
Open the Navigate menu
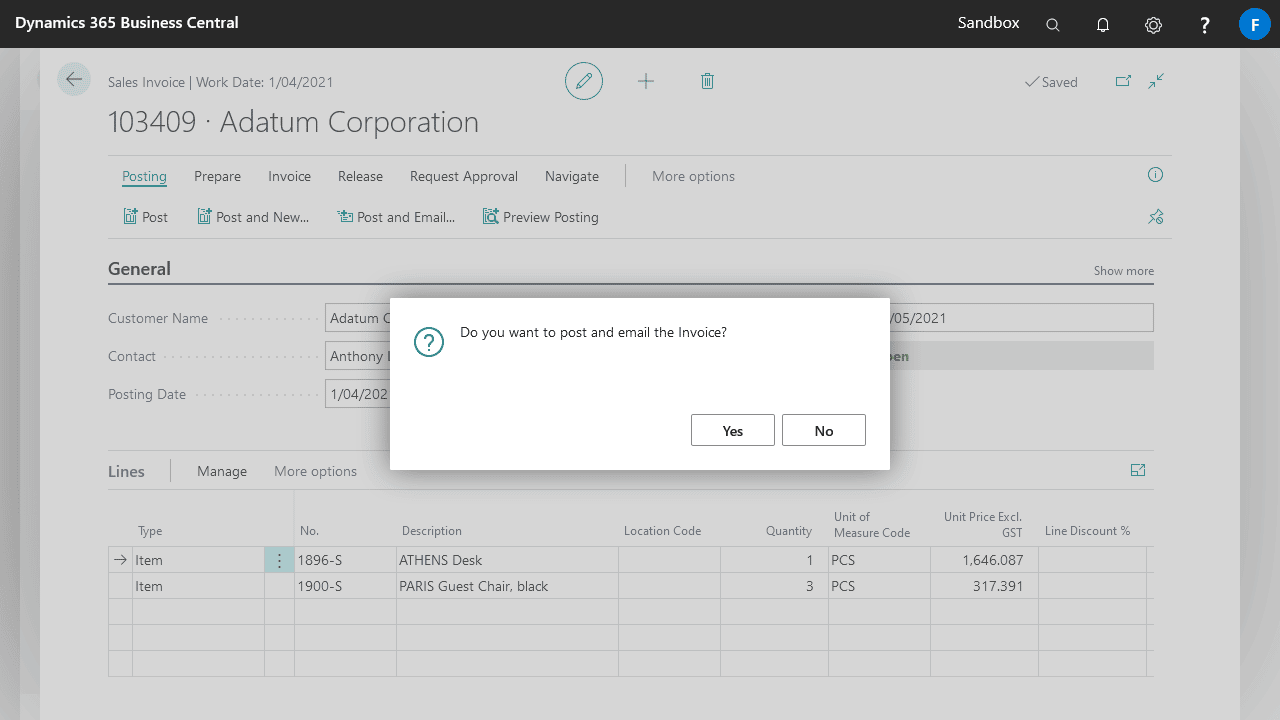click(572, 176)
